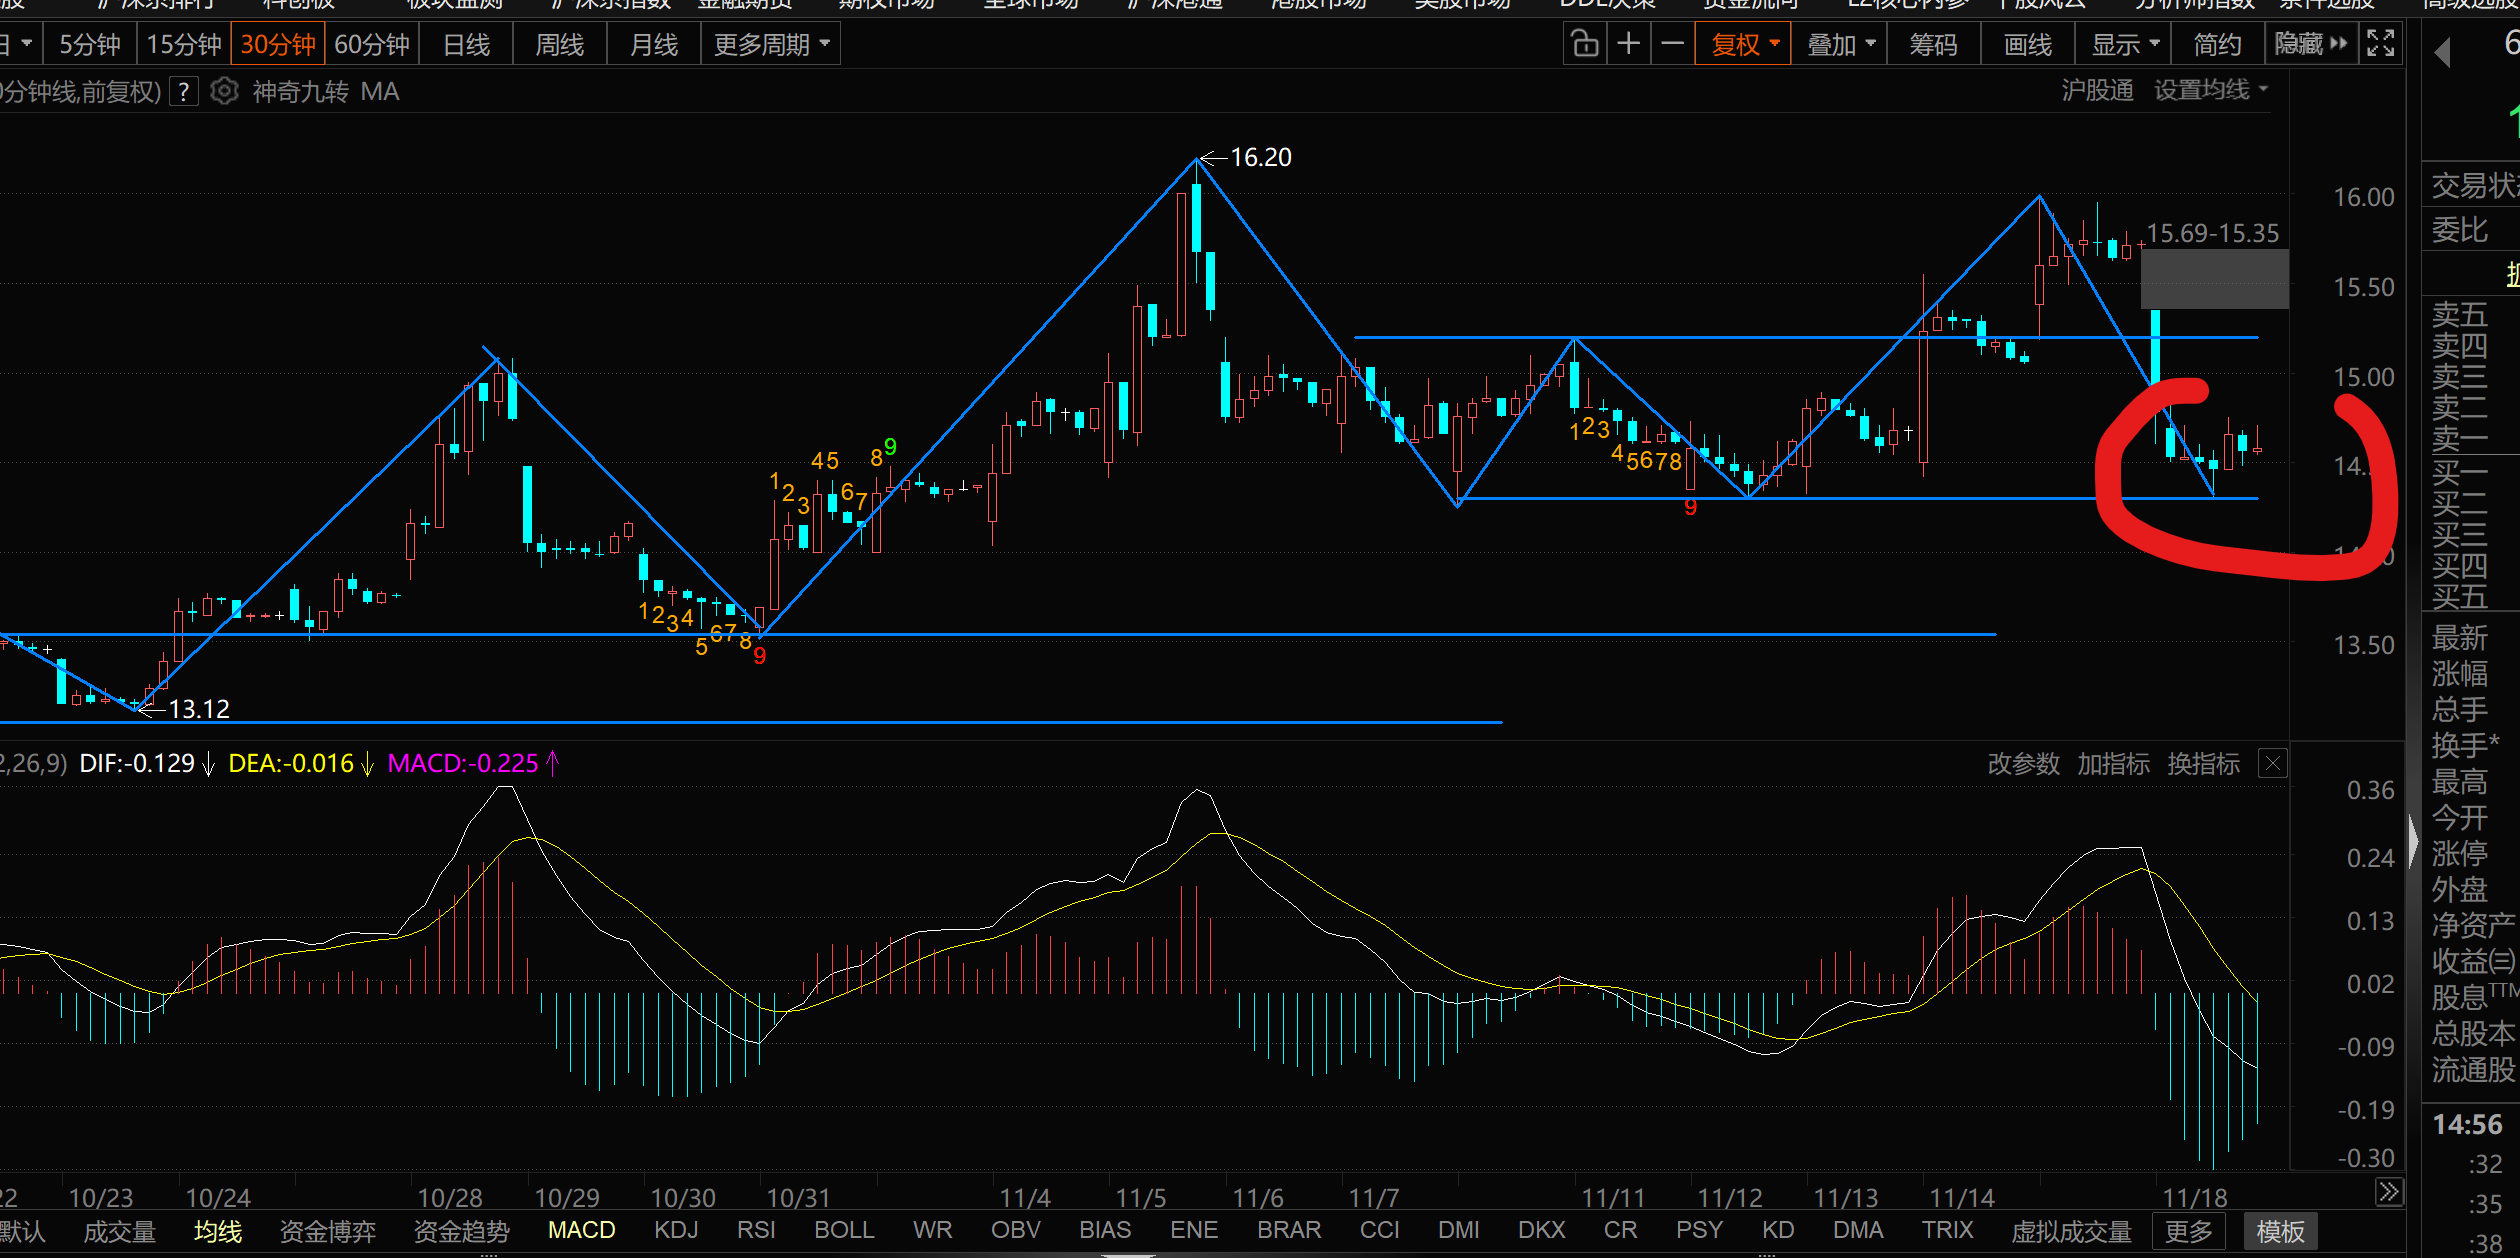
Task: Open 复权 adjustment dropdown
Action: 1743,44
